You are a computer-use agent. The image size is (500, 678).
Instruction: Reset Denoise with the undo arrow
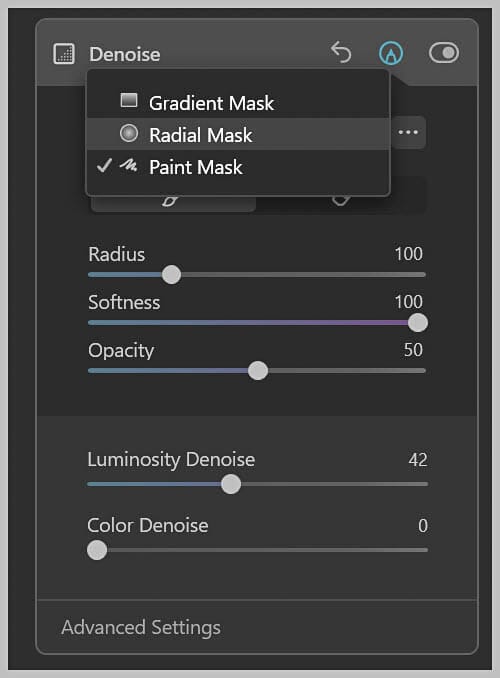click(x=341, y=52)
